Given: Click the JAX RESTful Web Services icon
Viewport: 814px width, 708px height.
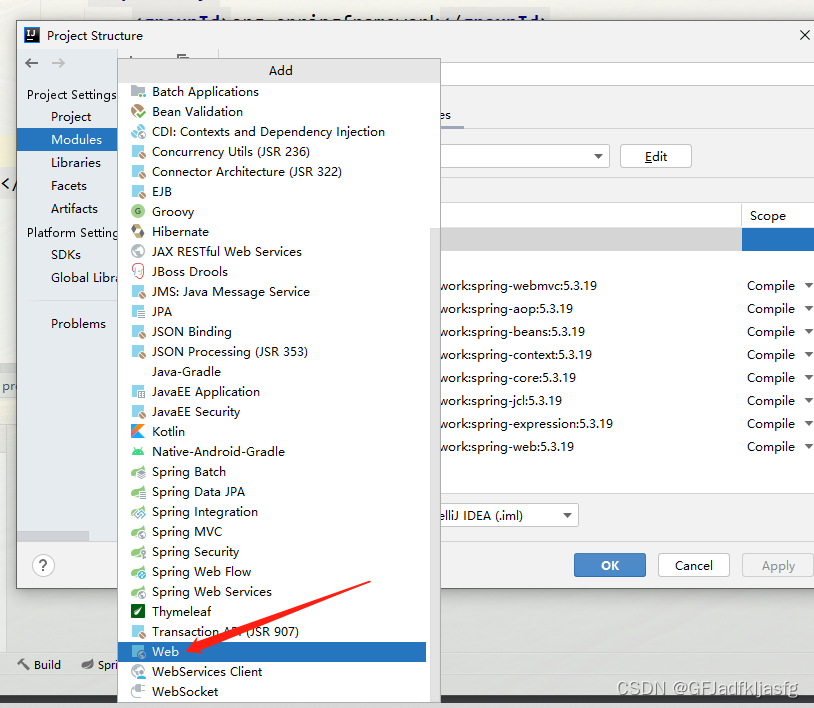Looking at the screenshot, I should (x=138, y=252).
